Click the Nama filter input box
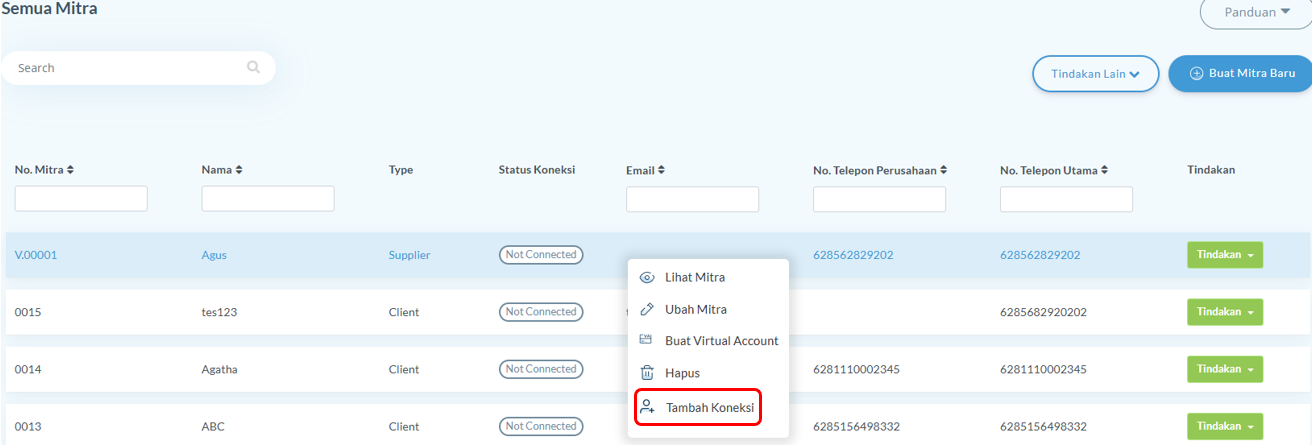This screenshot has width=1312, height=446. pos(267,199)
